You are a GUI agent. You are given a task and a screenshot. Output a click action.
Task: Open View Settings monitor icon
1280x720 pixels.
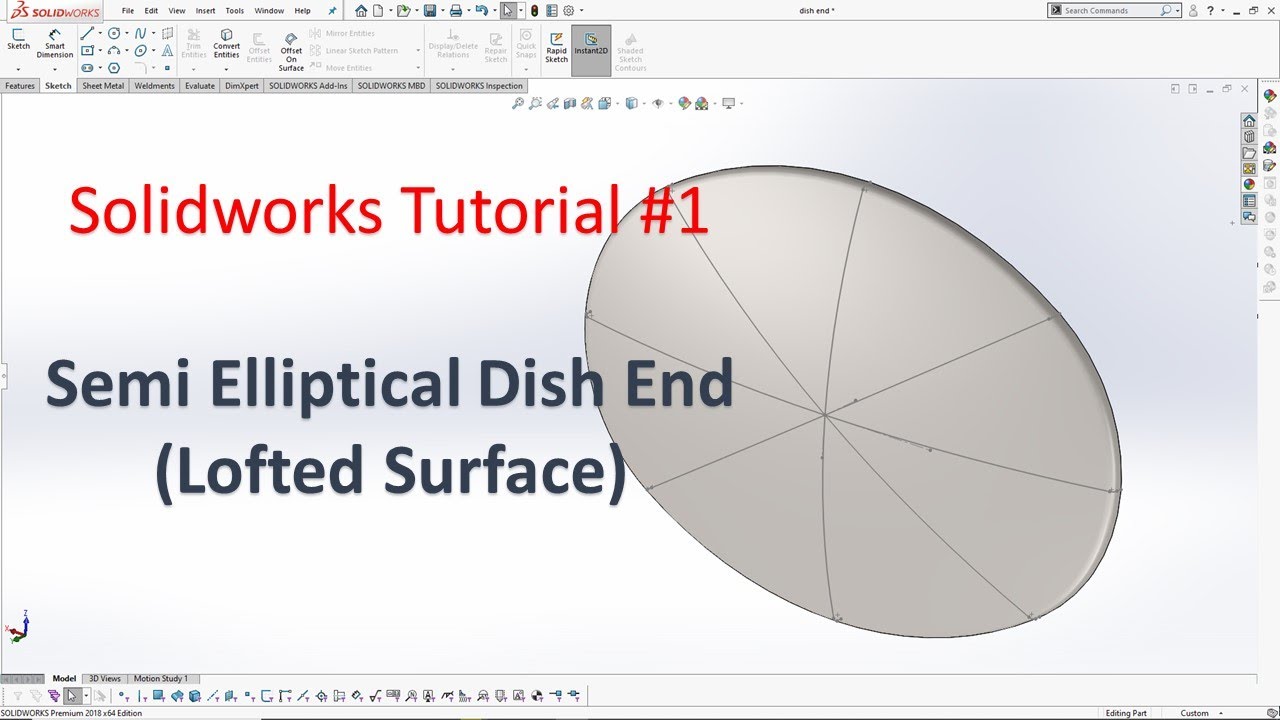728,103
